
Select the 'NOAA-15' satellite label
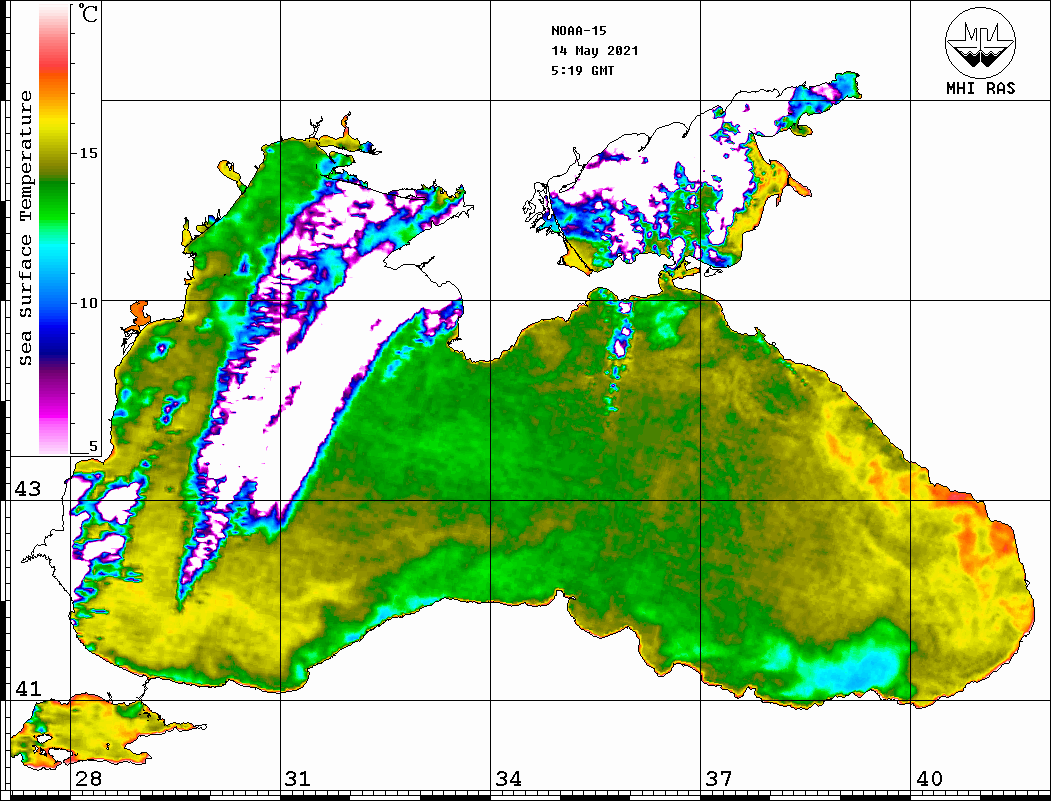point(578,31)
